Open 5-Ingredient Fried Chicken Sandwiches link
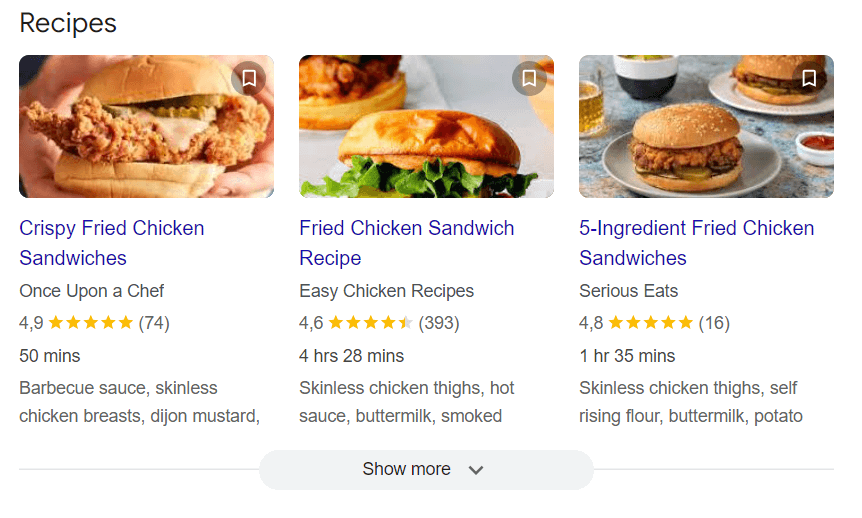862x518 pixels. pyautogui.click(x=697, y=243)
